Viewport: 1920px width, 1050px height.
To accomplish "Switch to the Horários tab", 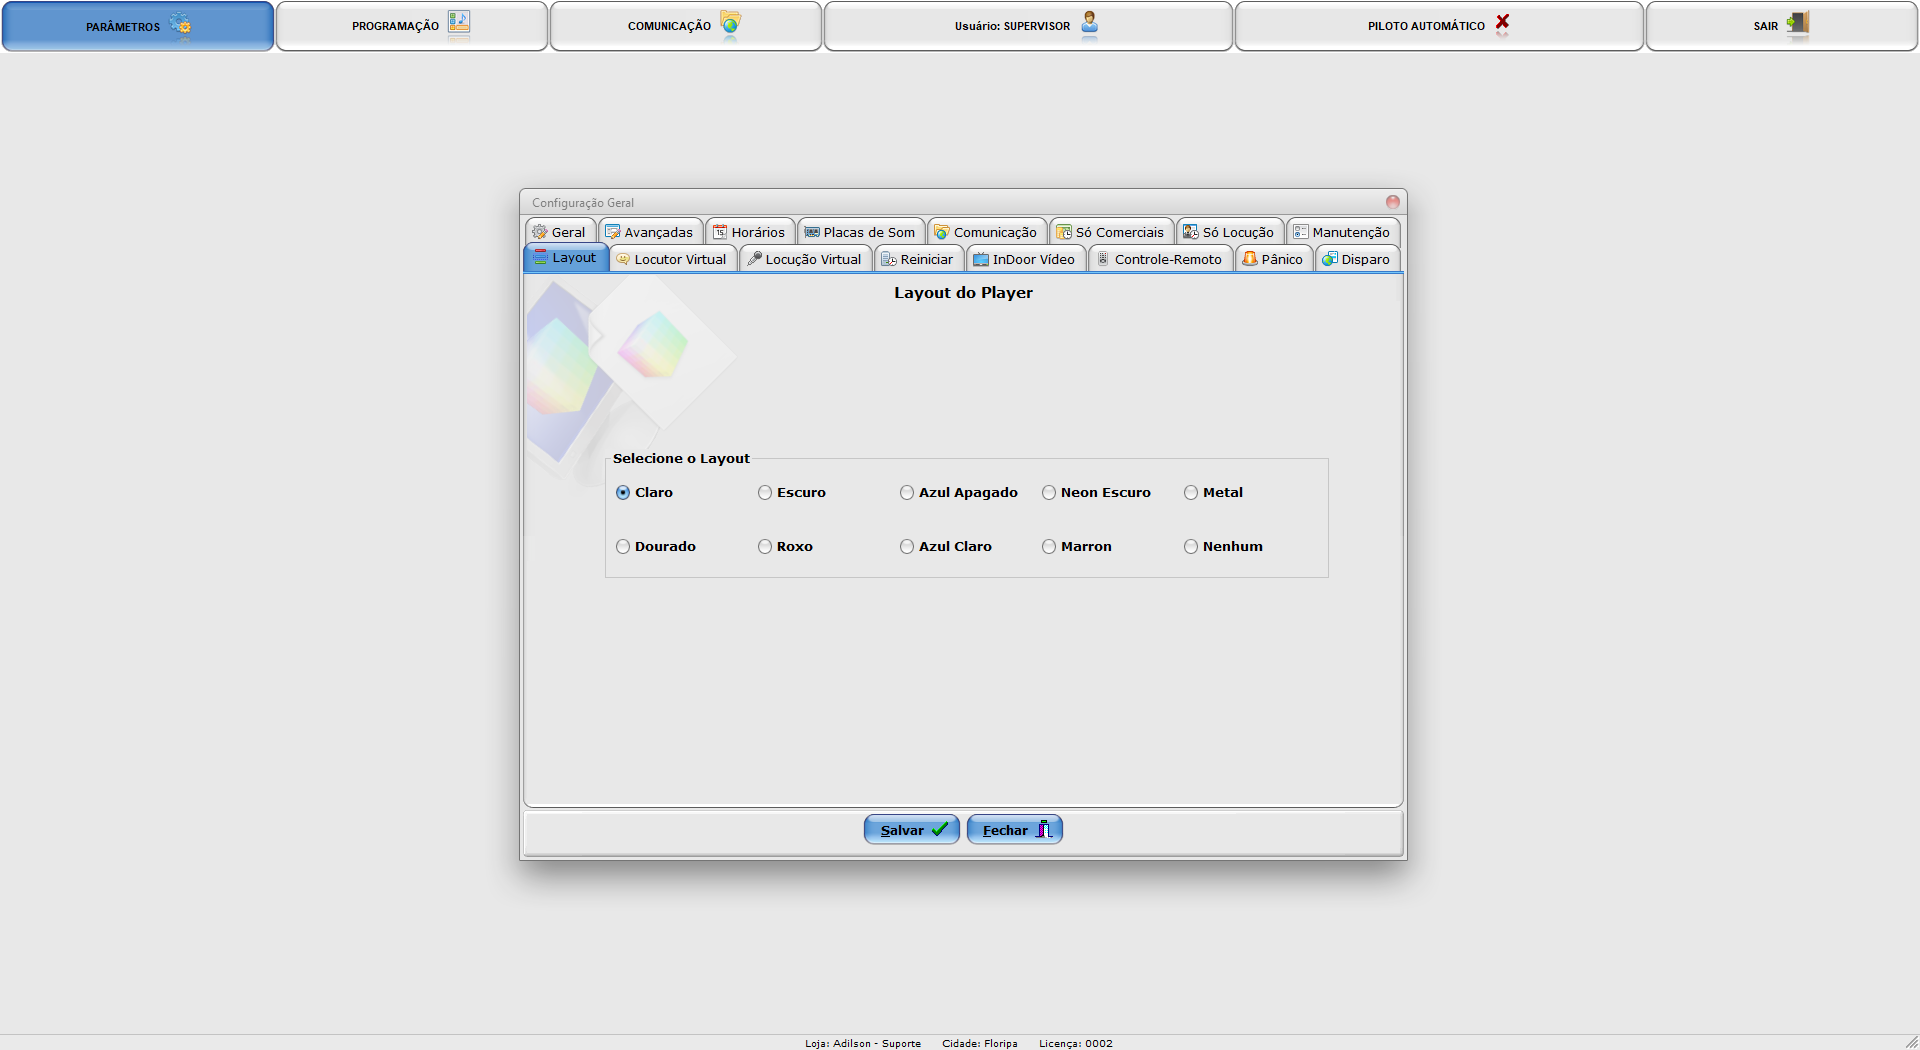I will pos(750,232).
